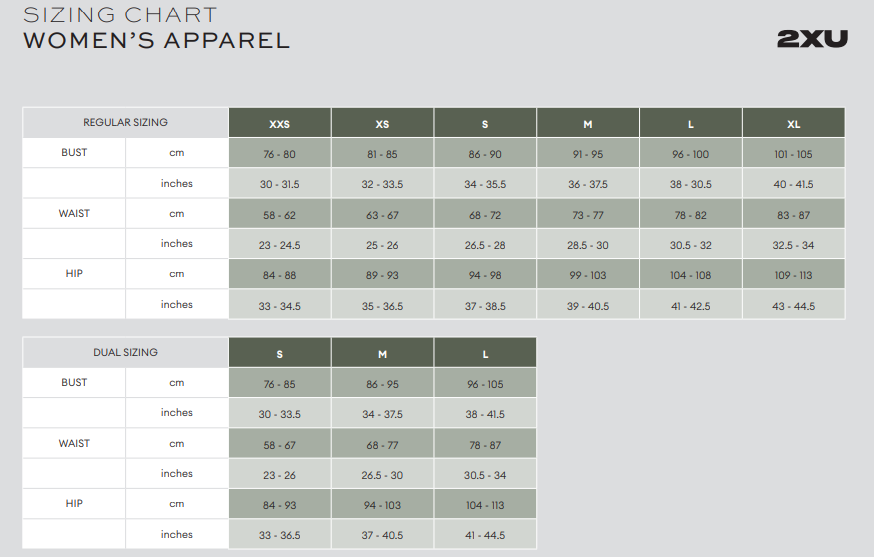Click dual sizing waist cell 78 - 87
874x557 pixels.
tap(485, 444)
